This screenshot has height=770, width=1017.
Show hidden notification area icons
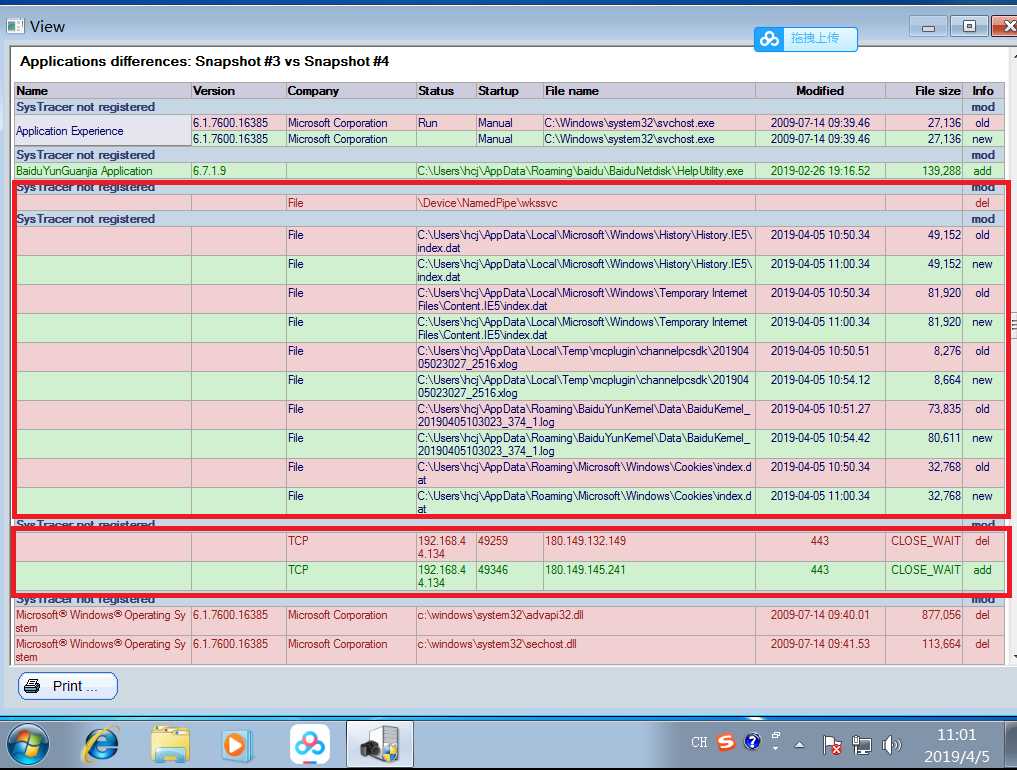tap(800, 745)
